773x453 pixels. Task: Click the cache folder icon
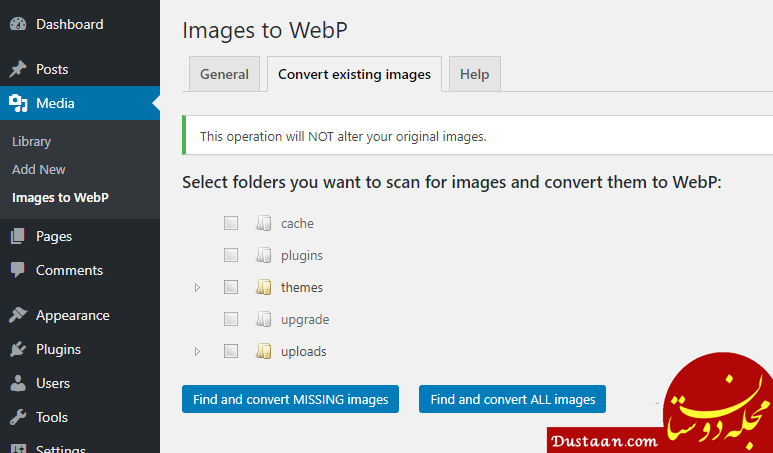pos(264,223)
